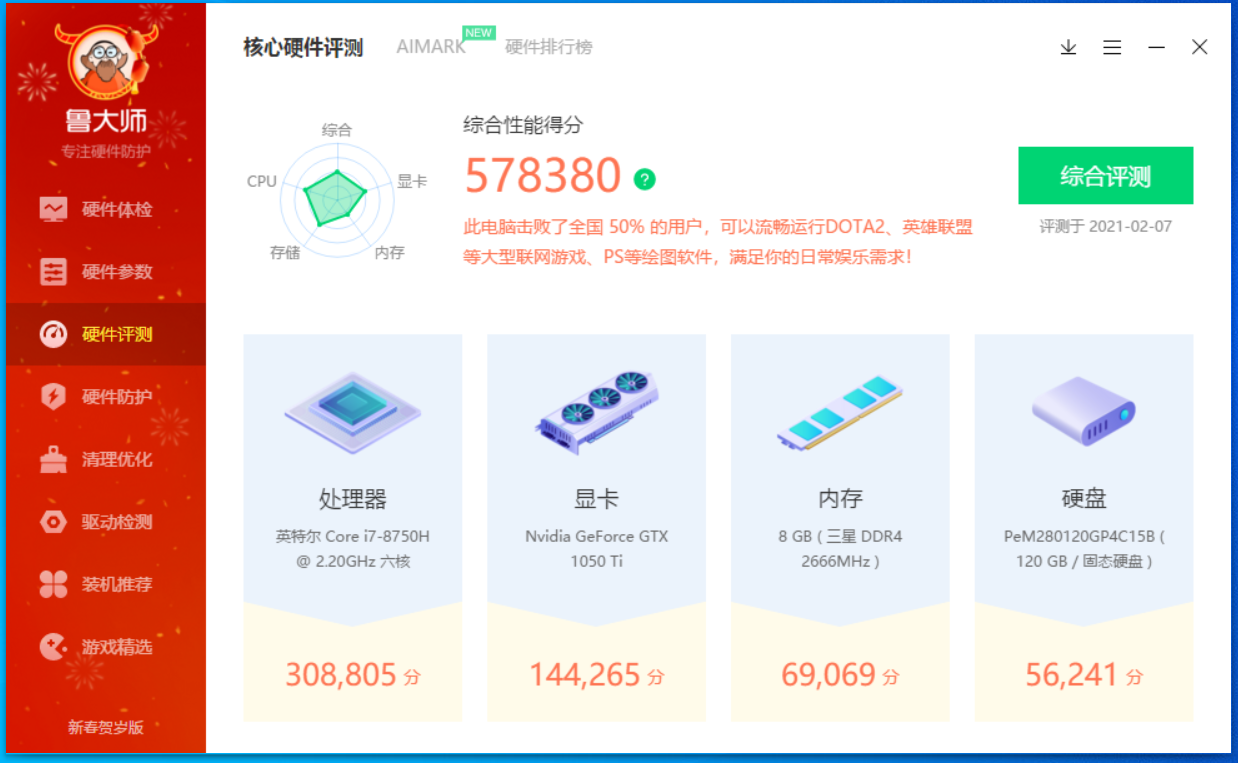
Task: Click 处理器 card title
Action: [x=352, y=498]
